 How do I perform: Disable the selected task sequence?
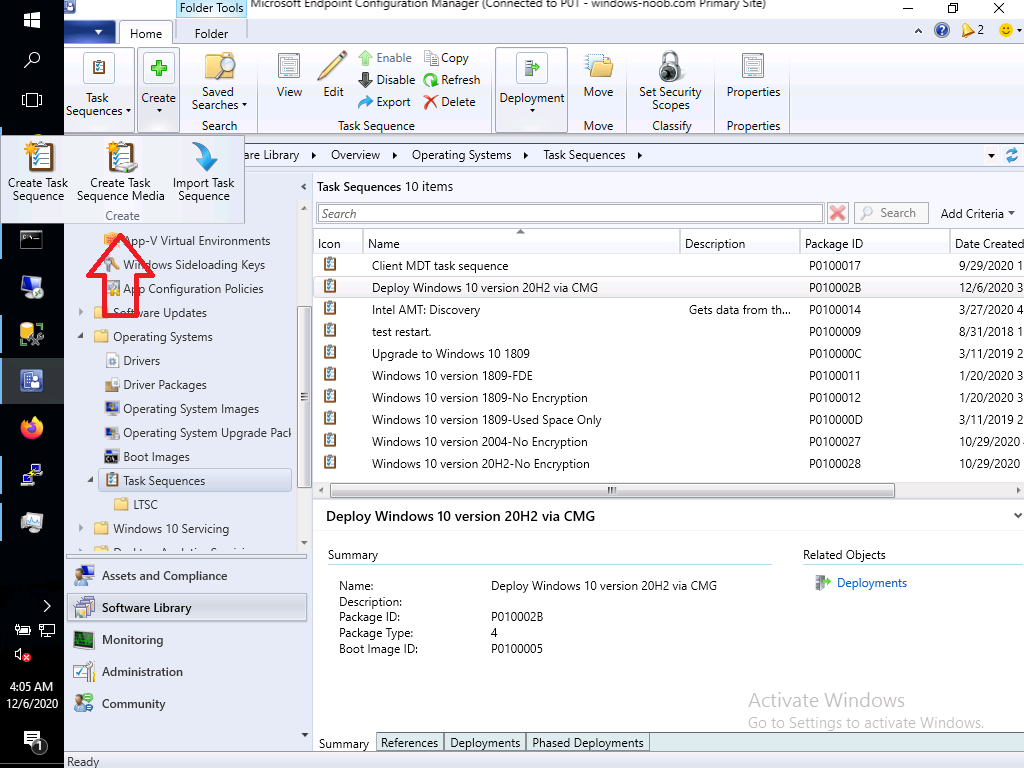pyautogui.click(x=387, y=80)
